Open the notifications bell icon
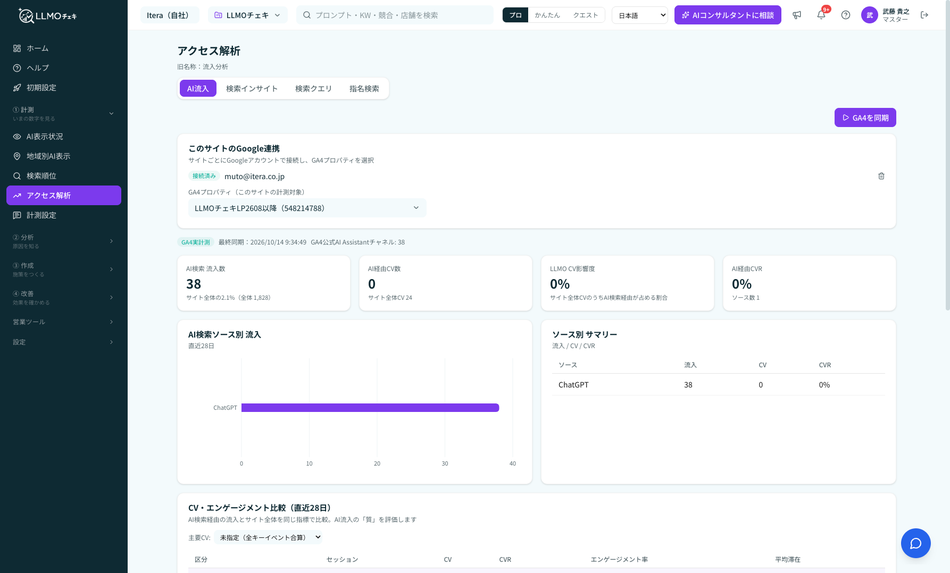This screenshot has width=950, height=573. click(822, 15)
